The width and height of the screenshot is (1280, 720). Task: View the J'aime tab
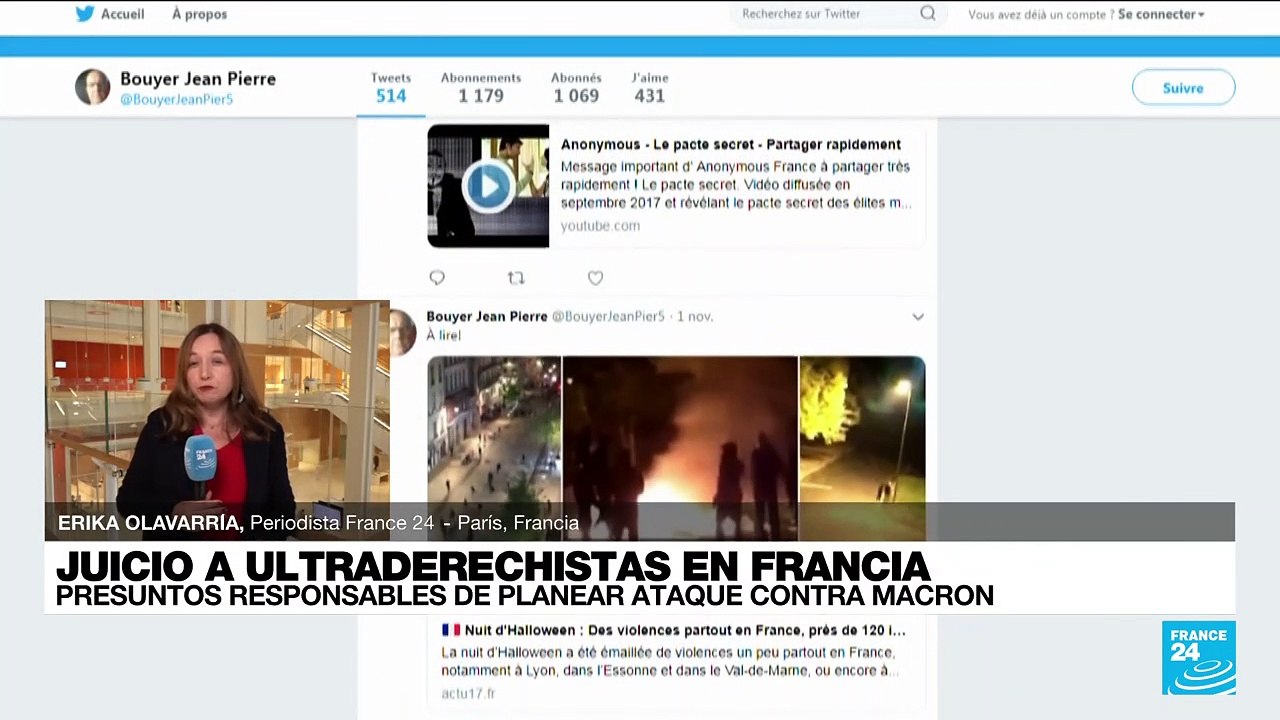(x=650, y=88)
